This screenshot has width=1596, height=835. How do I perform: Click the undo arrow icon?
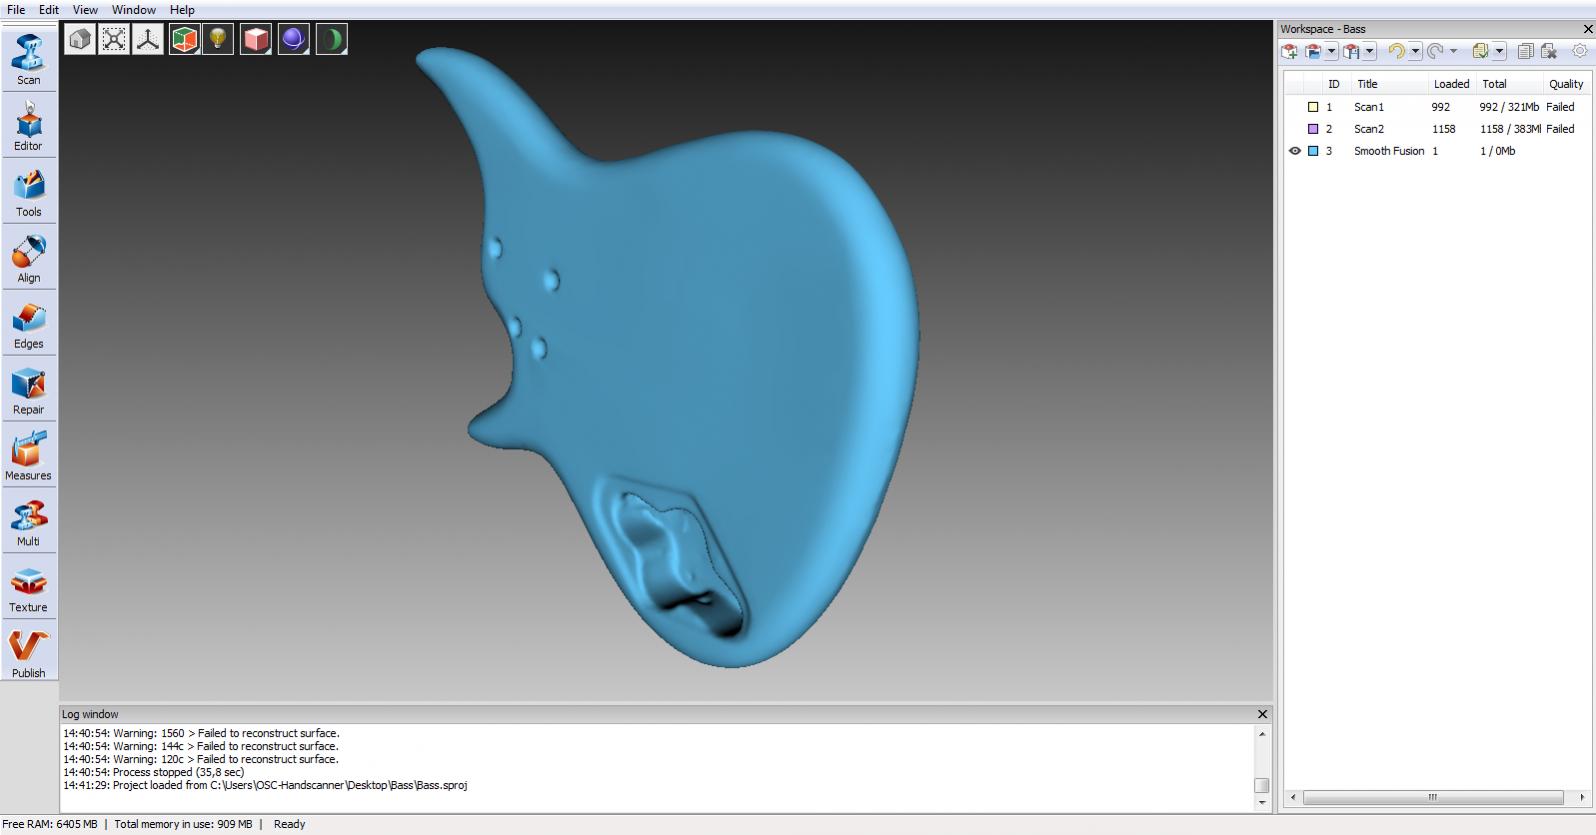pyautogui.click(x=1397, y=51)
